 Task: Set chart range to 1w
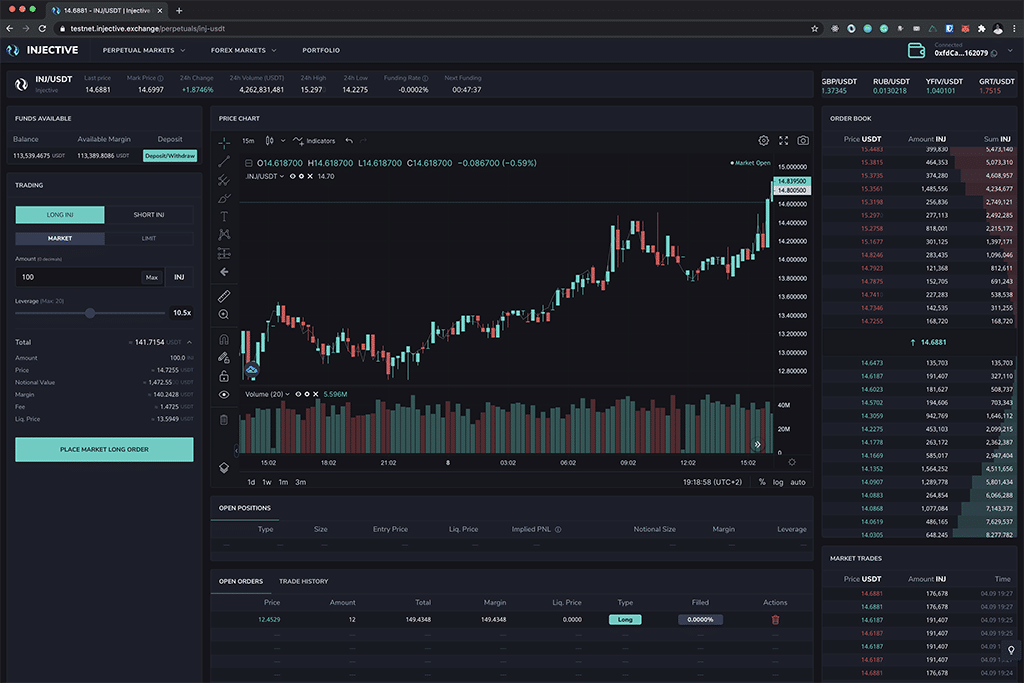click(x=266, y=482)
